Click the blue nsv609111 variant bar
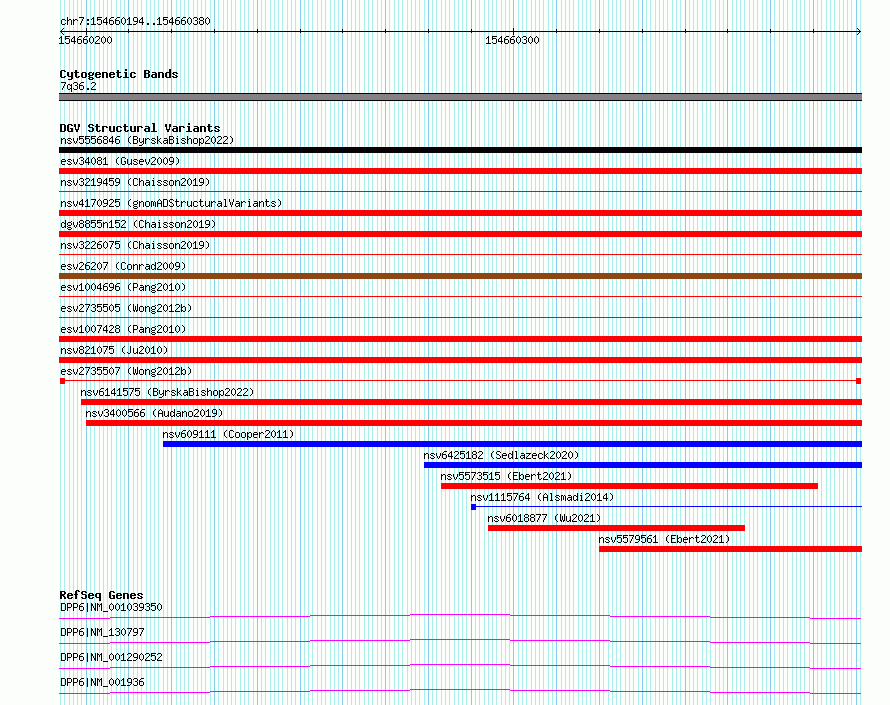This screenshot has width=890, height=705. point(513,444)
